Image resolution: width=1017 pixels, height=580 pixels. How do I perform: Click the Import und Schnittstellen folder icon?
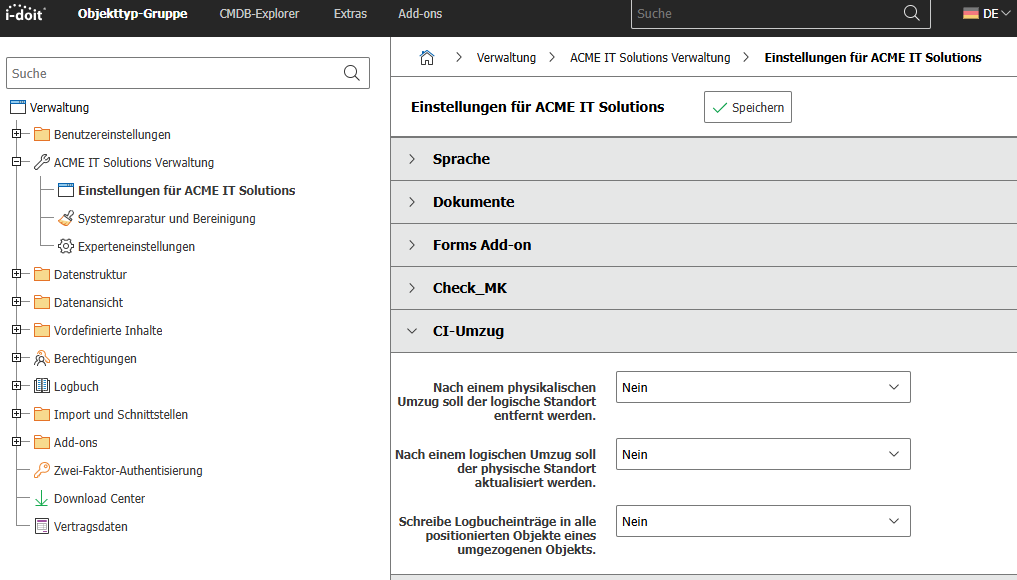(x=42, y=414)
